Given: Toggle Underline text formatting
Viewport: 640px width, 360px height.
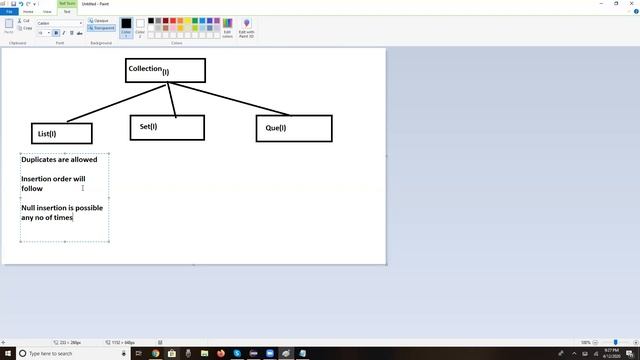Looking at the screenshot, I should (x=71, y=33).
